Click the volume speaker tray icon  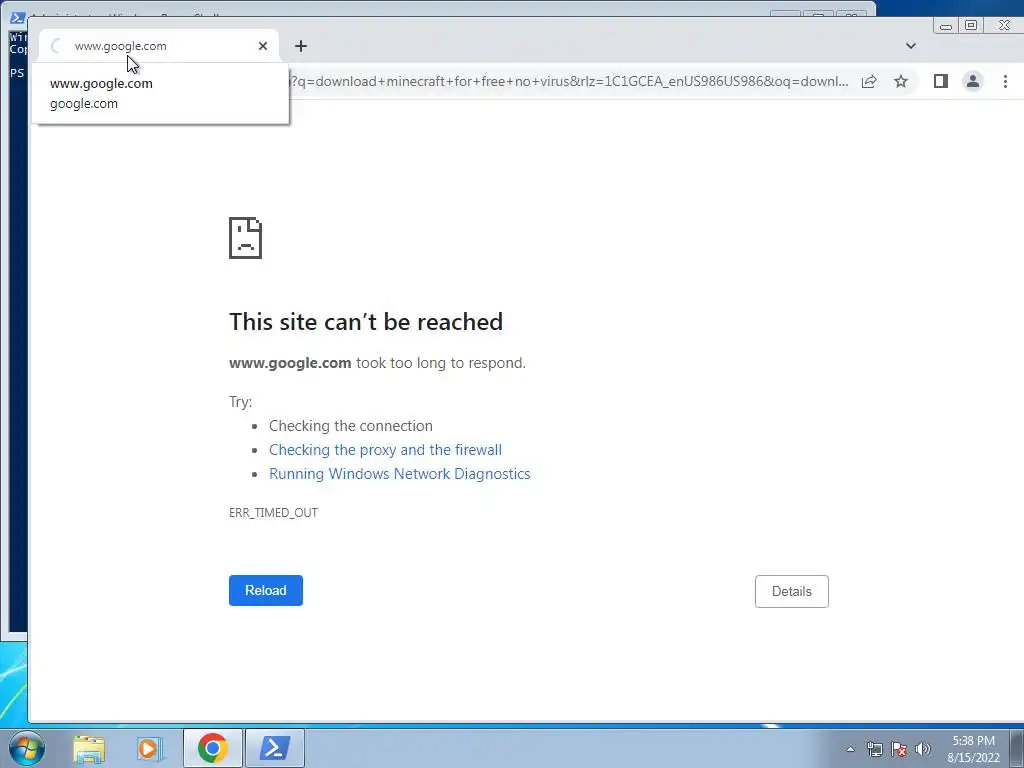(923, 749)
